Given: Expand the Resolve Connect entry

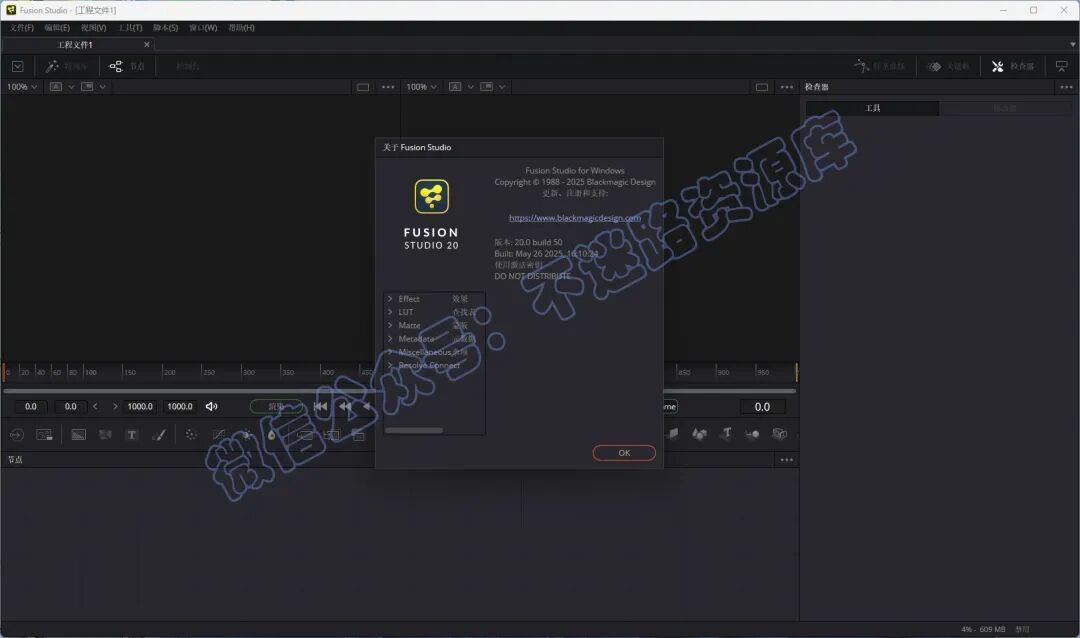Looking at the screenshot, I should [x=390, y=365].
